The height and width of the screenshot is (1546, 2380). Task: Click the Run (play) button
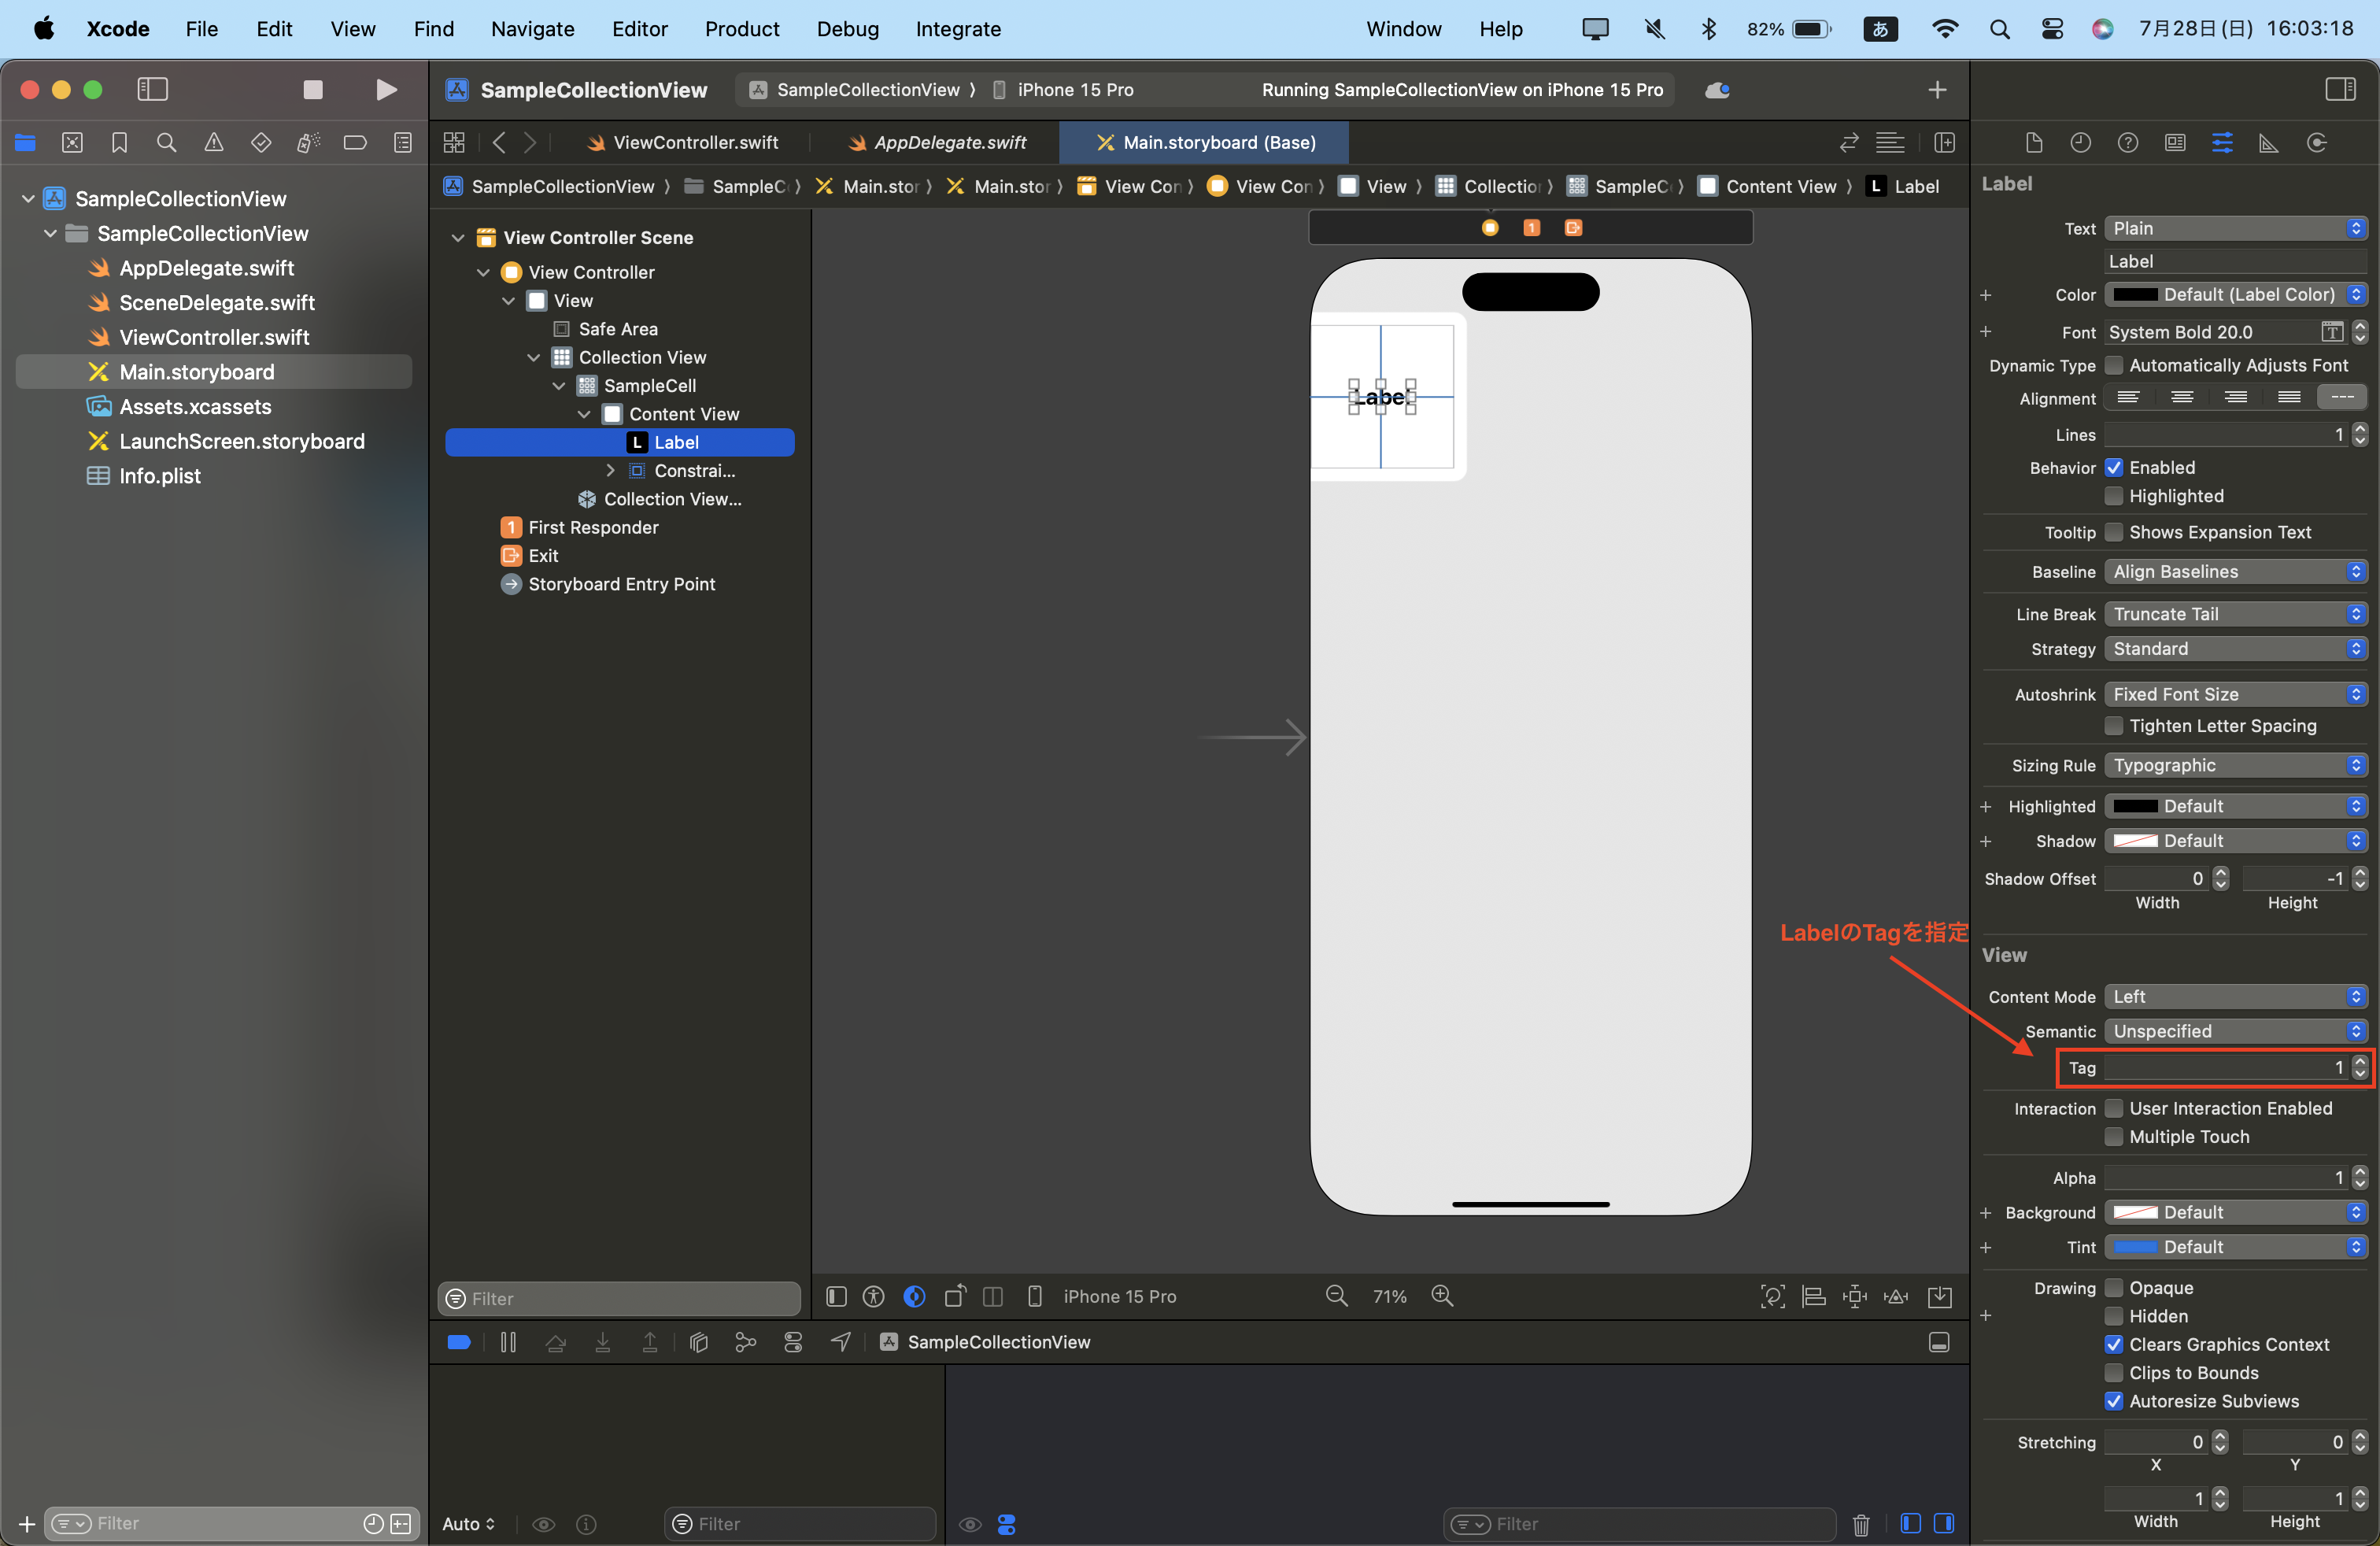click(386, 90)
